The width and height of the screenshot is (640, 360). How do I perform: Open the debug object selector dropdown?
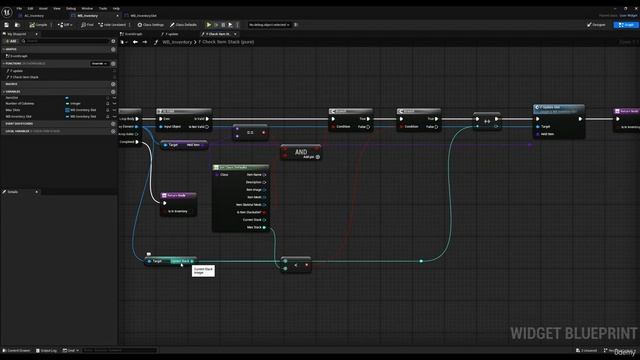pos(269,25)
